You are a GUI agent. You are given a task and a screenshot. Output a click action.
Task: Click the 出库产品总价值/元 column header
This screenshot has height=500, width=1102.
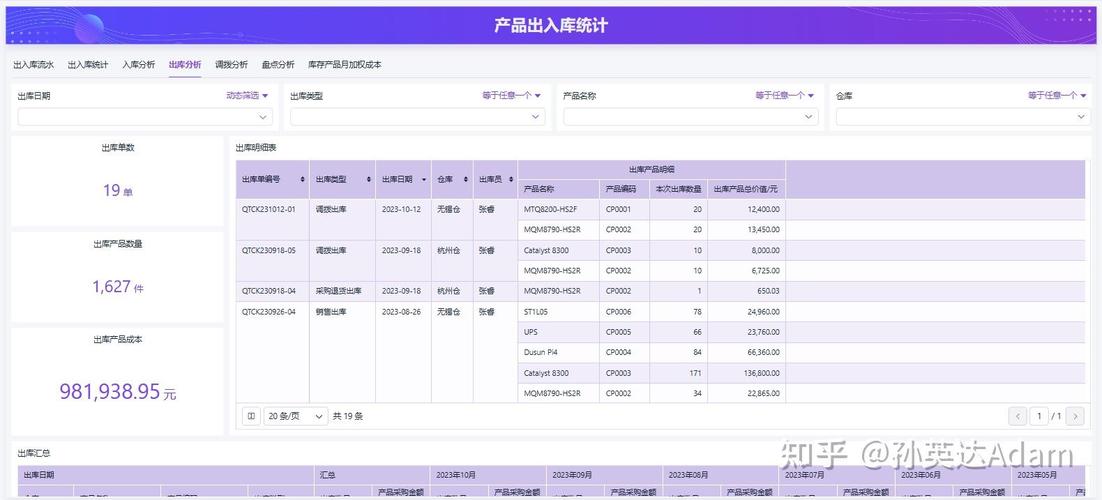point(746,189)
